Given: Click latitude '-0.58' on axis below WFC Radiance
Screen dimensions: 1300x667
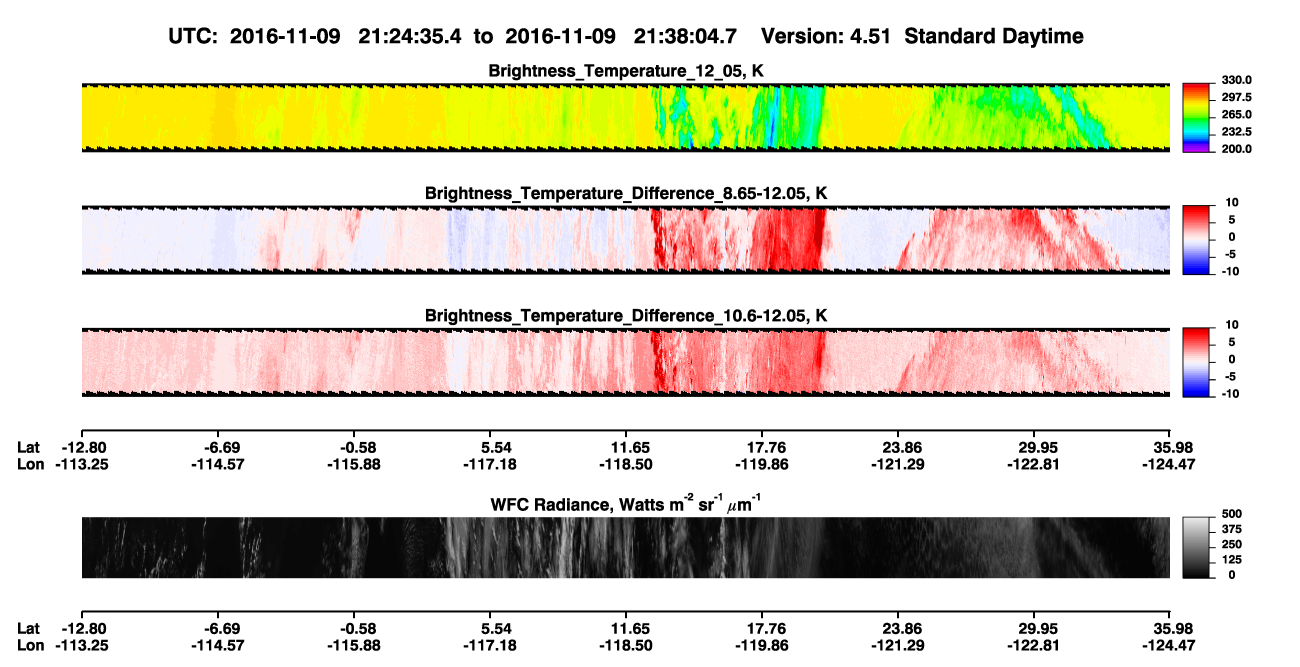Looking at the screenshot, I should [x=353, y=628].
